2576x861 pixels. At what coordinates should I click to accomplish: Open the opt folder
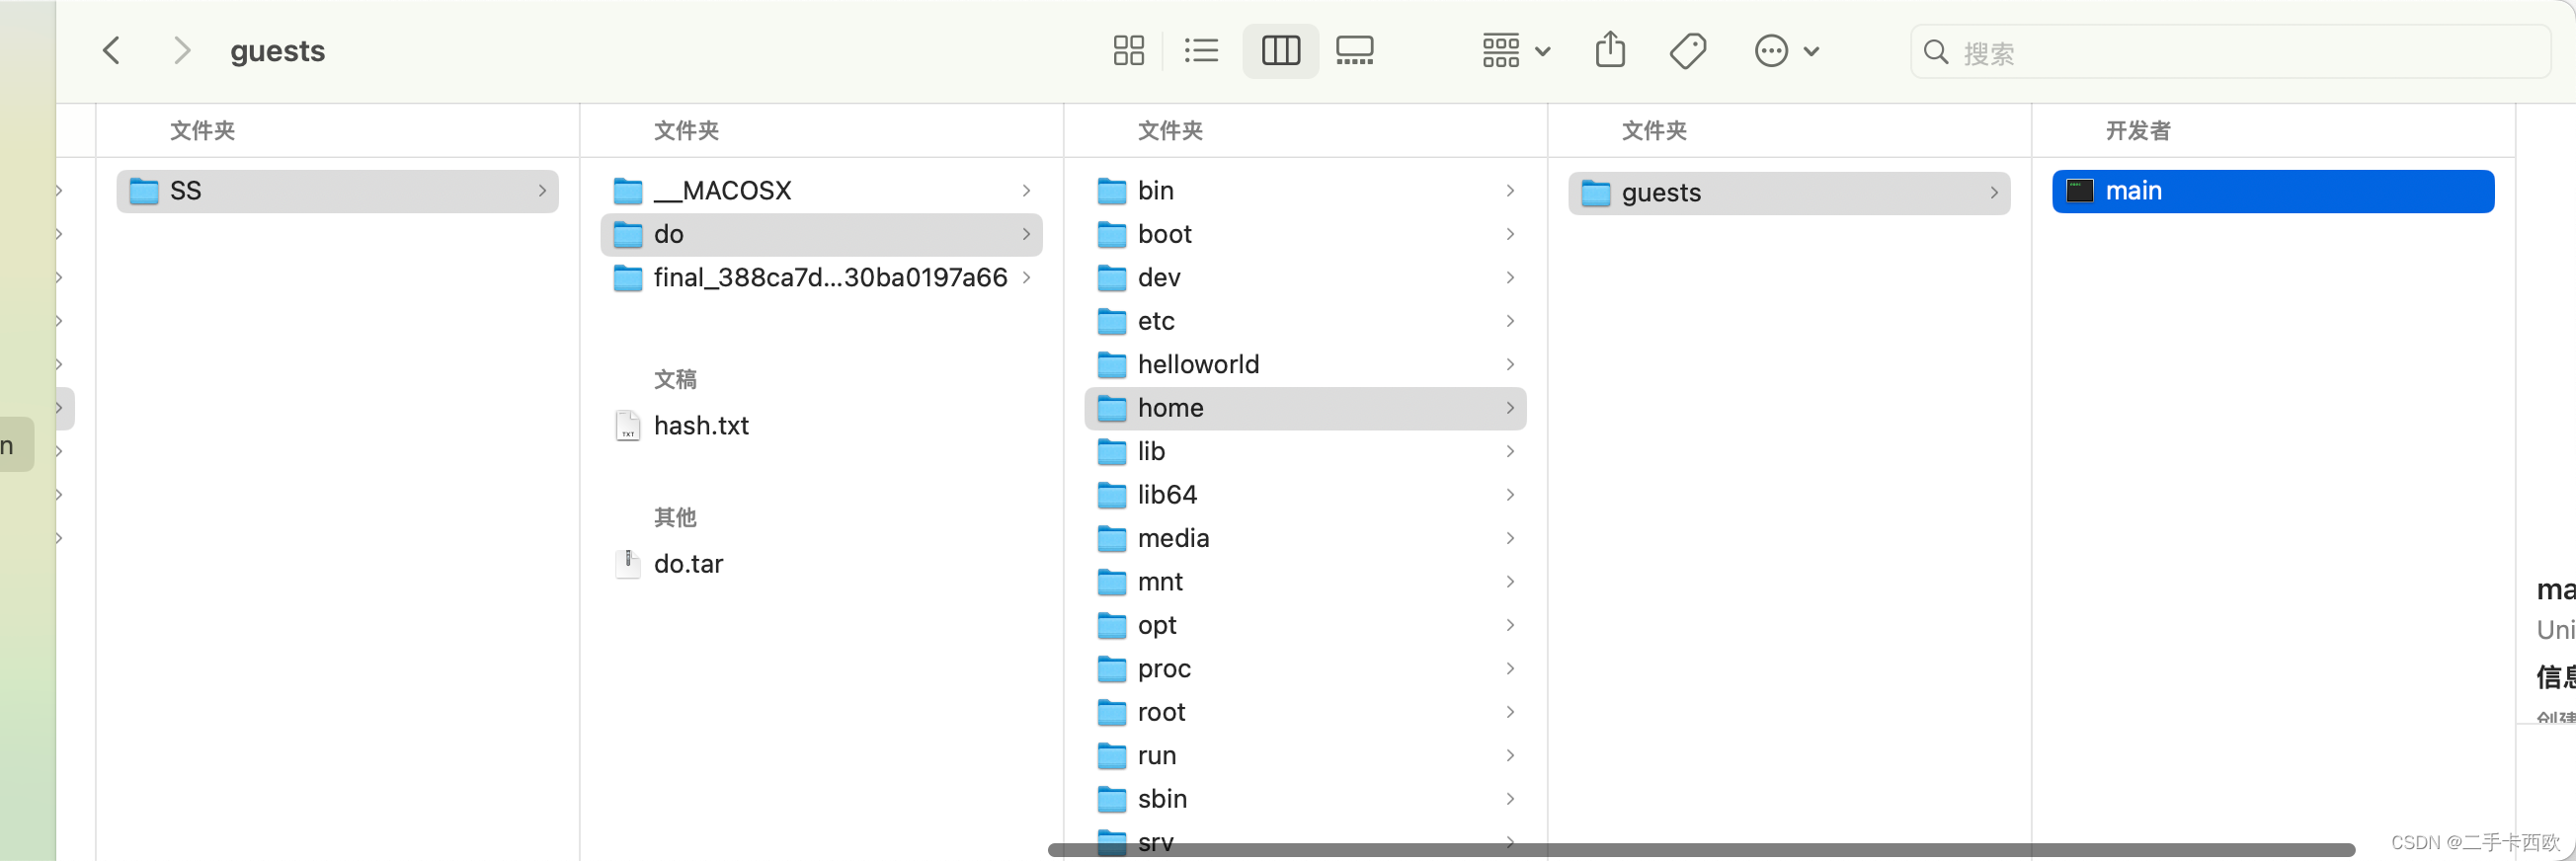point(1305,626)
